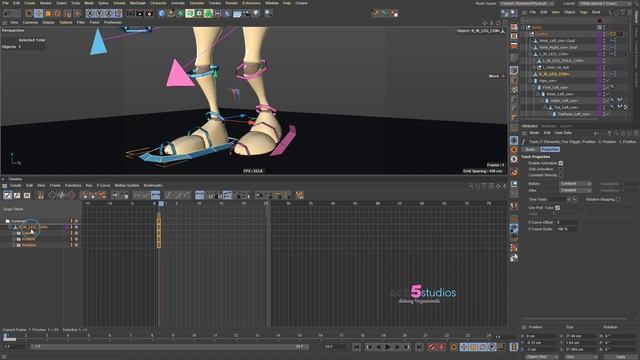640x360 pixels.
Task: Collapse the Foot_Left_con+ hierarchy
Action: (534, 87)
